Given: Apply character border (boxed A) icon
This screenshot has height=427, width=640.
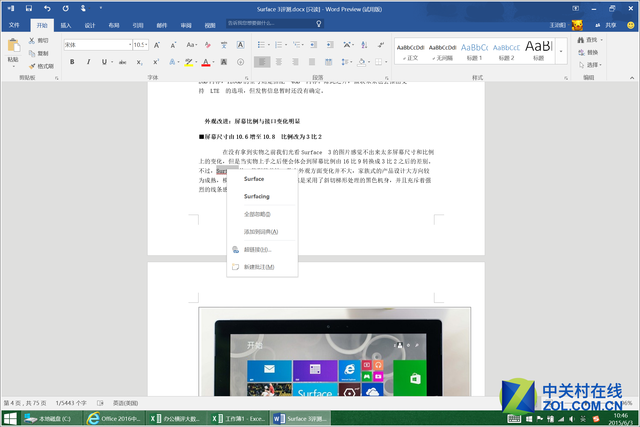Looking at the screenshot, I should (240, 45).
